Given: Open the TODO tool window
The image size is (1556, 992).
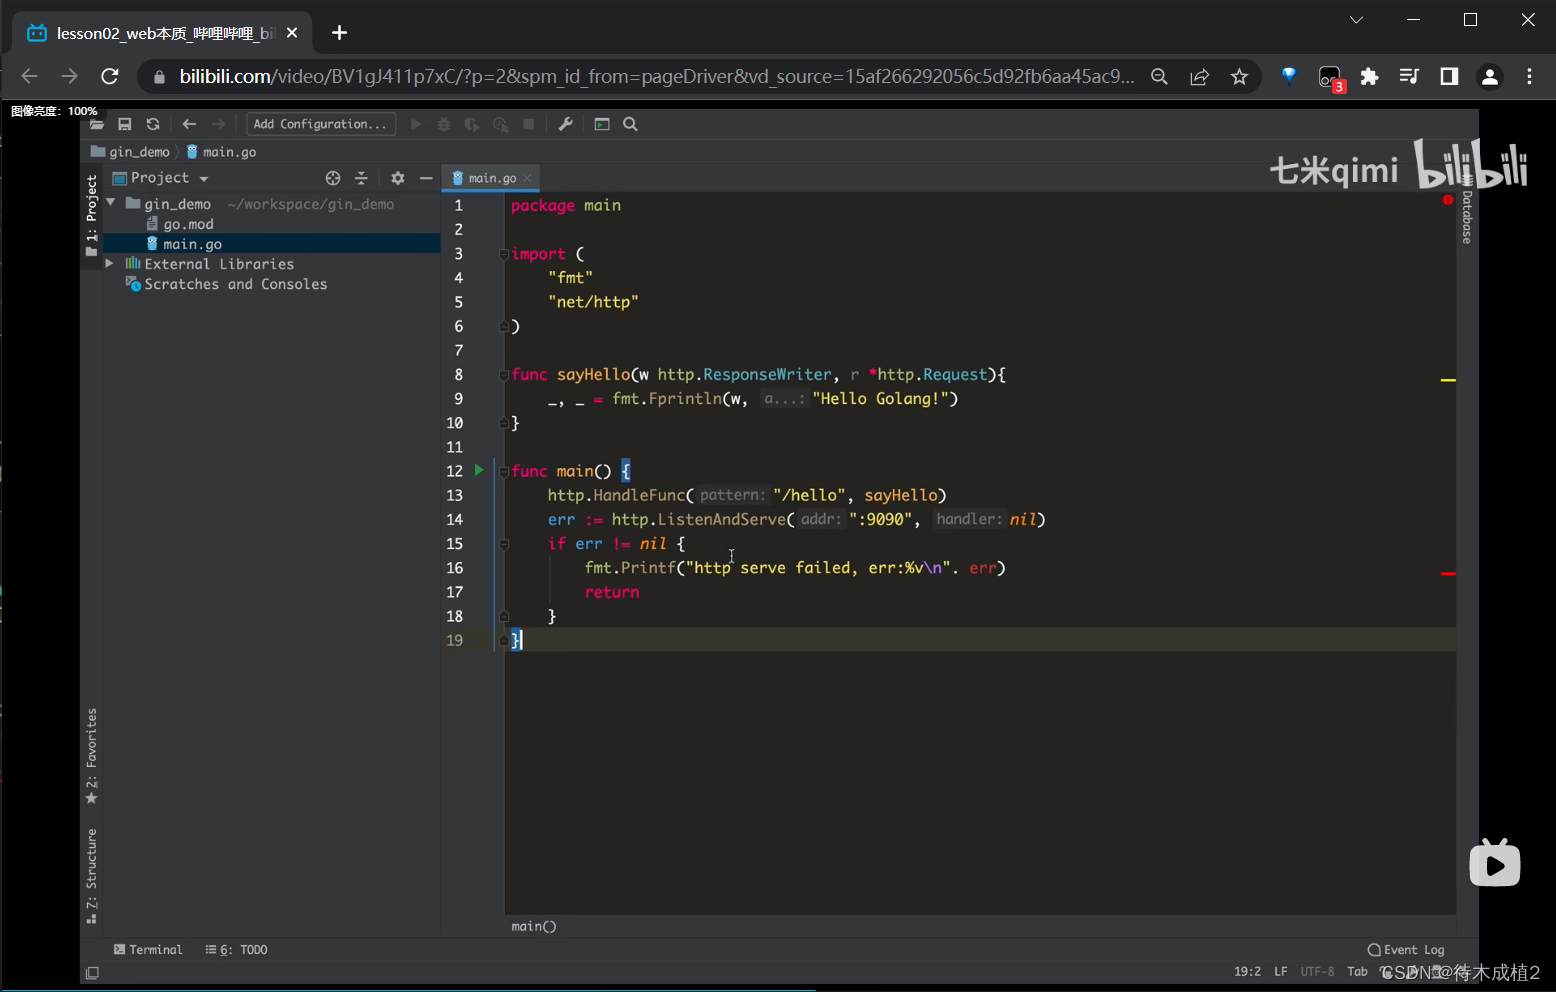Looking at the screenshot, I should click(237, 950).
